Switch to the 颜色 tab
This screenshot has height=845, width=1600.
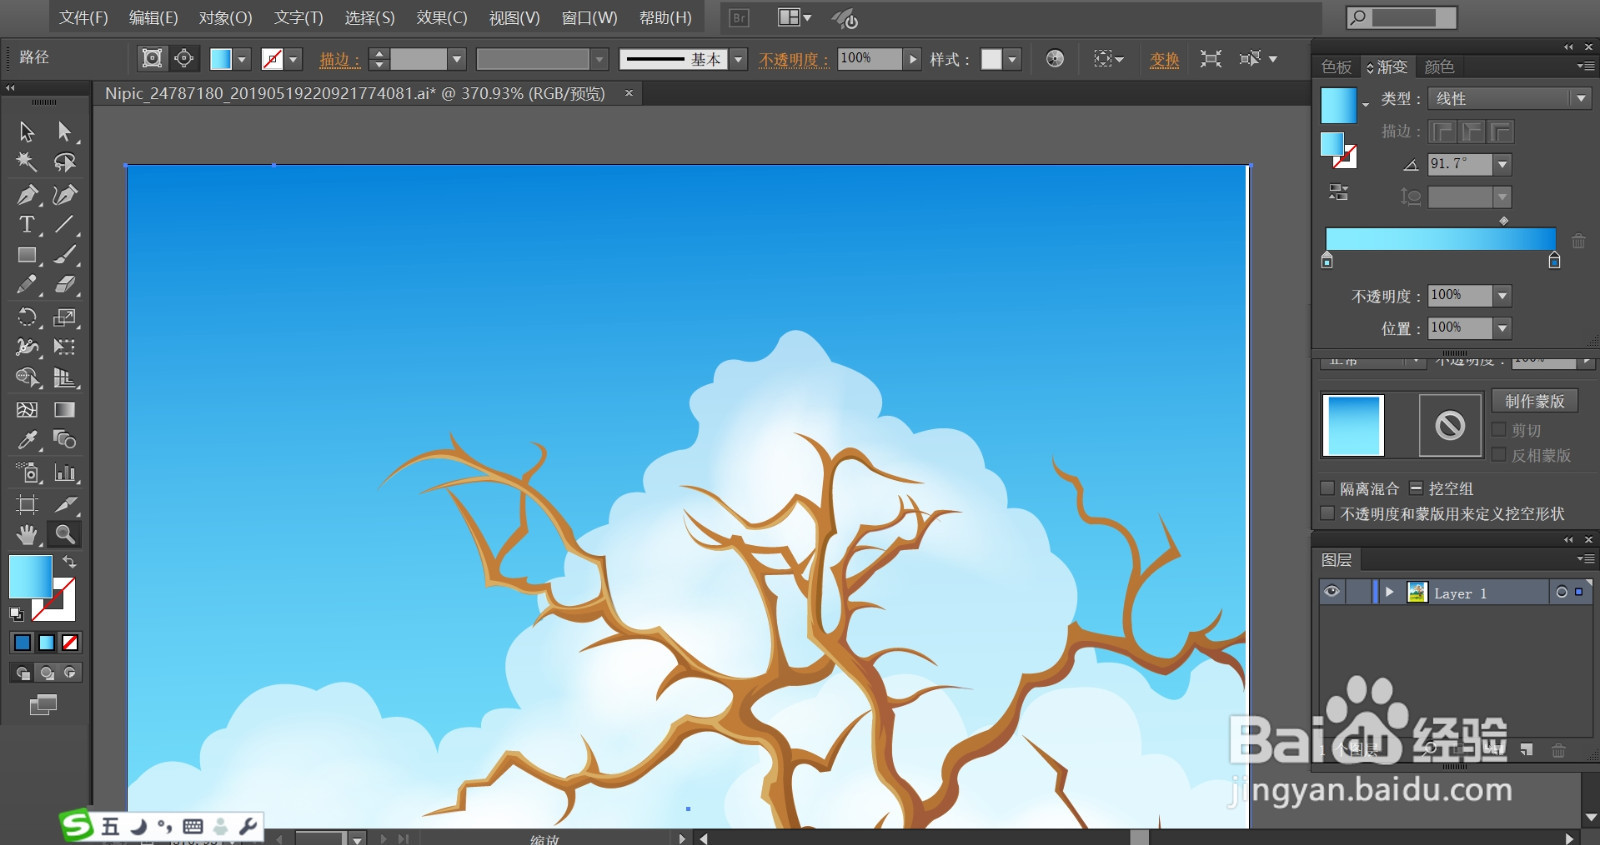pos(1439,67)
